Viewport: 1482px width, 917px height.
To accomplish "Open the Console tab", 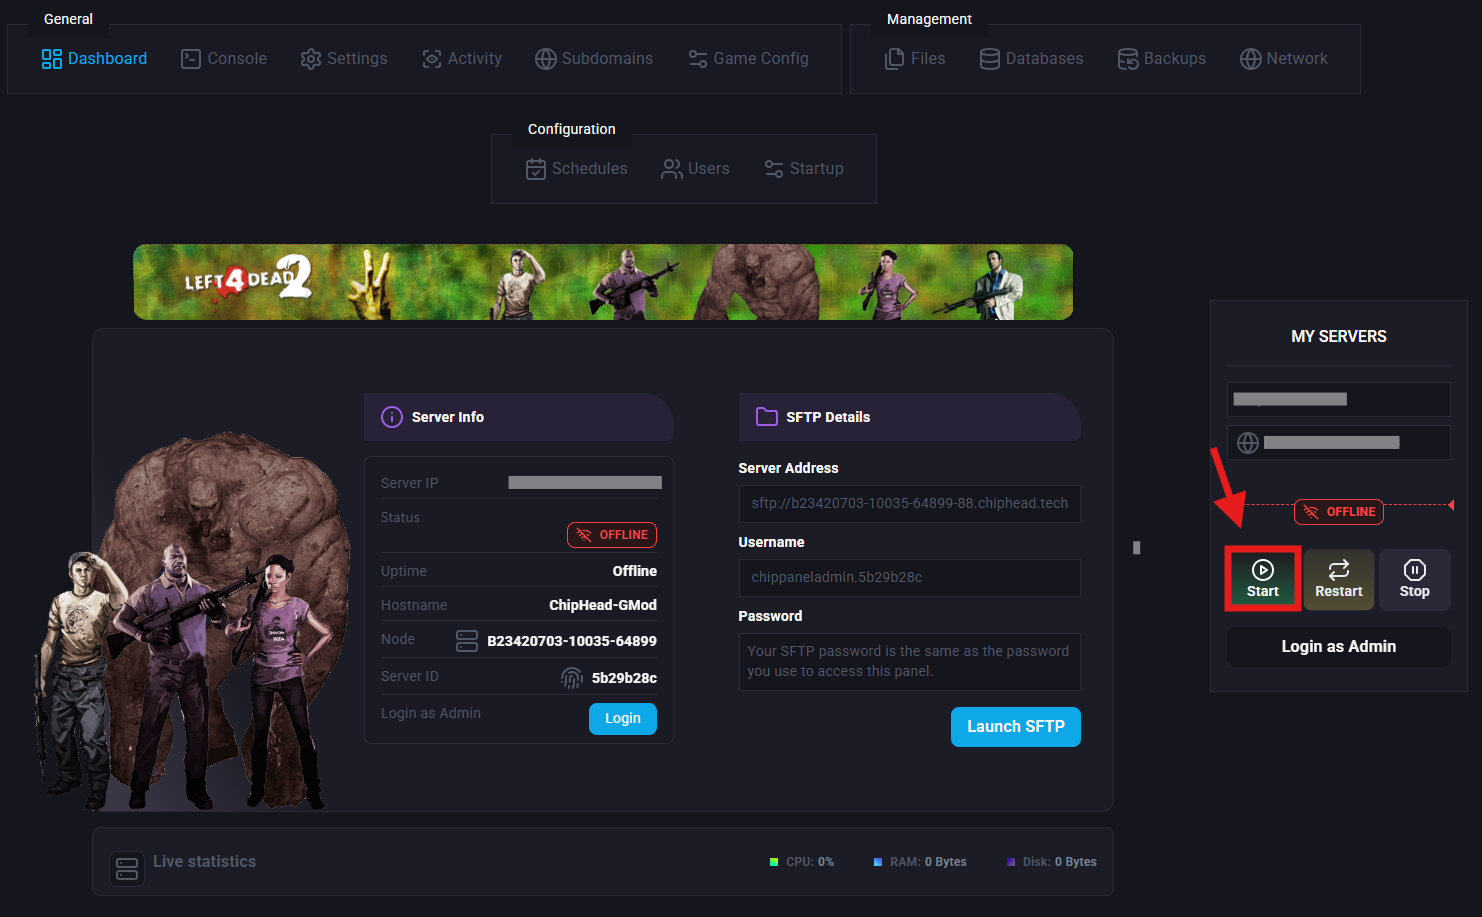I will pos(224,59).
